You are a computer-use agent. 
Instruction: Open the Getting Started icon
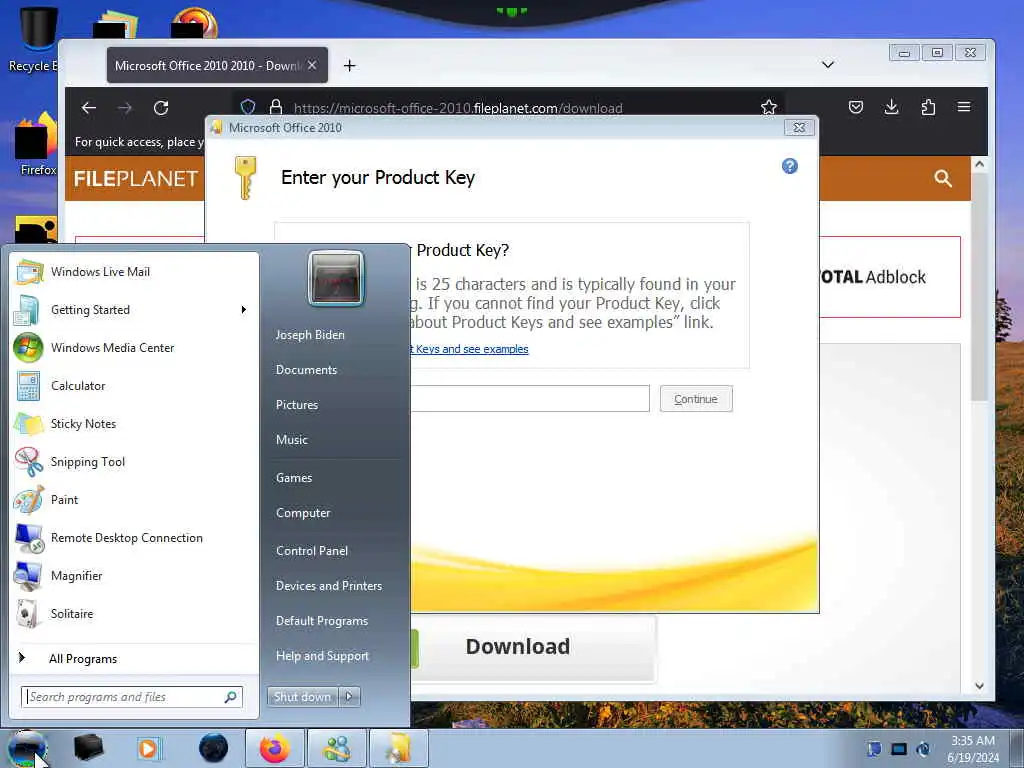[28, 310]
